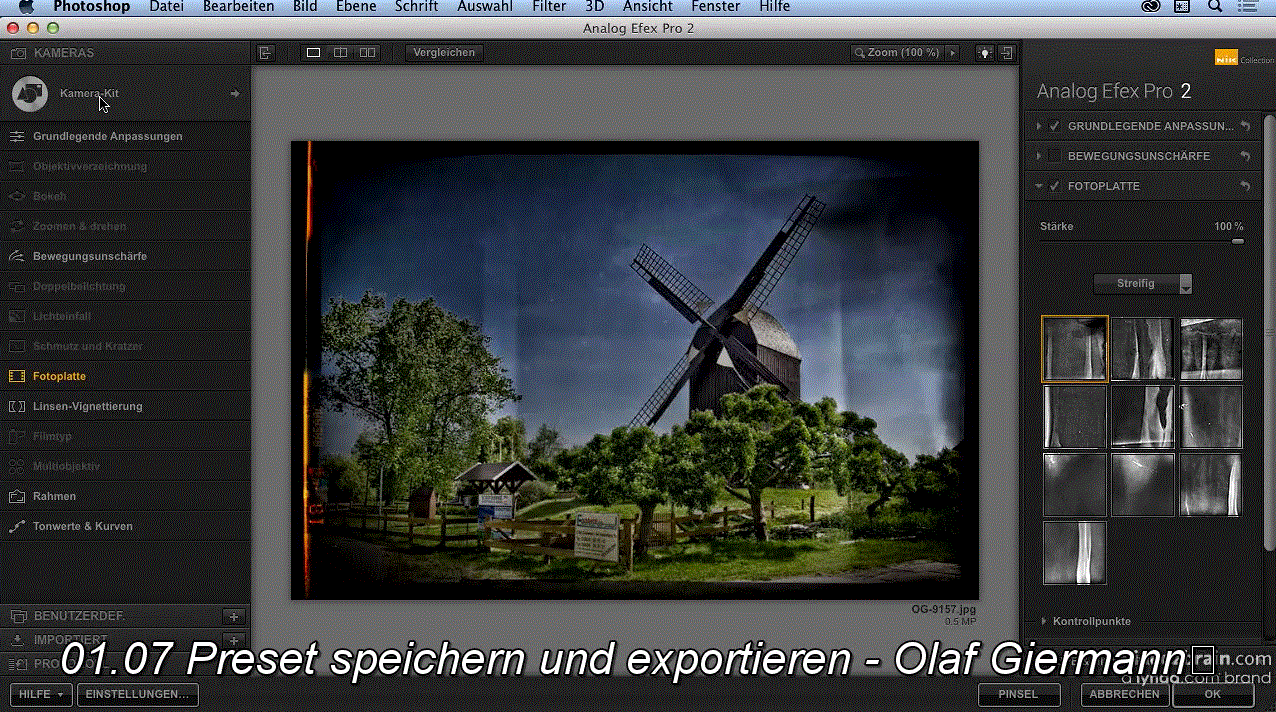
Task: Open the Auswahl menu
Action: pyautogui.click(x=485, y=7)
